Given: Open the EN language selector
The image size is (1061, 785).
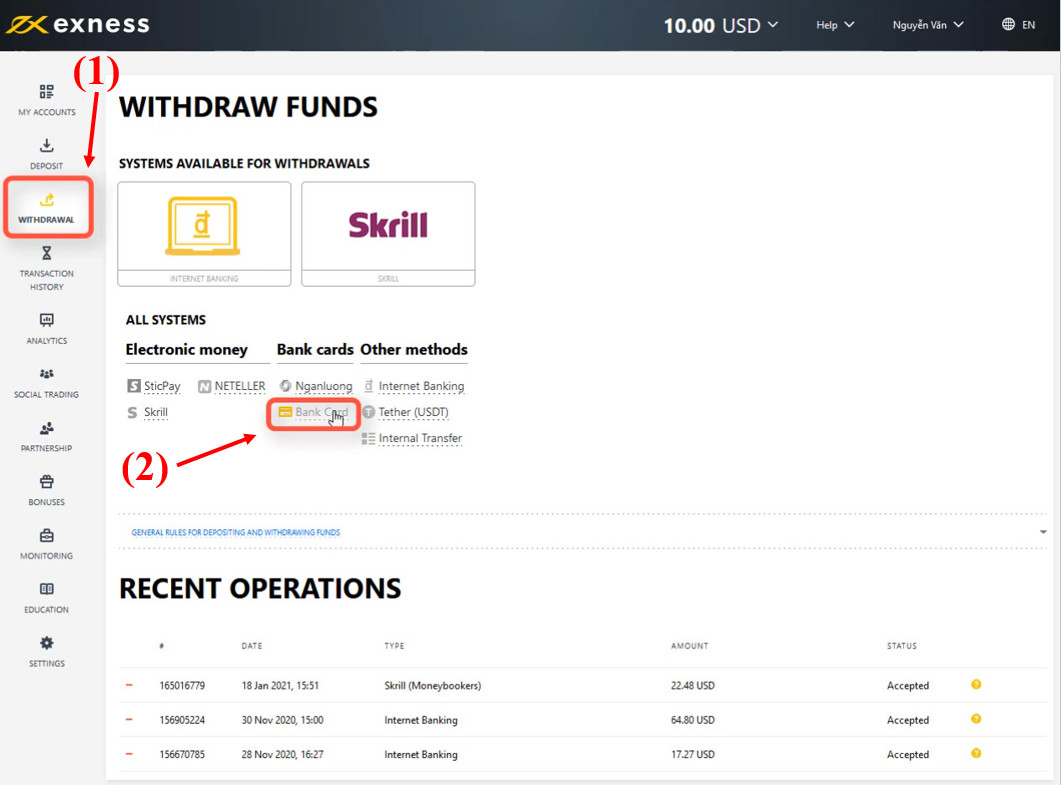Looking at the screenshot, I should [1029, 25].
